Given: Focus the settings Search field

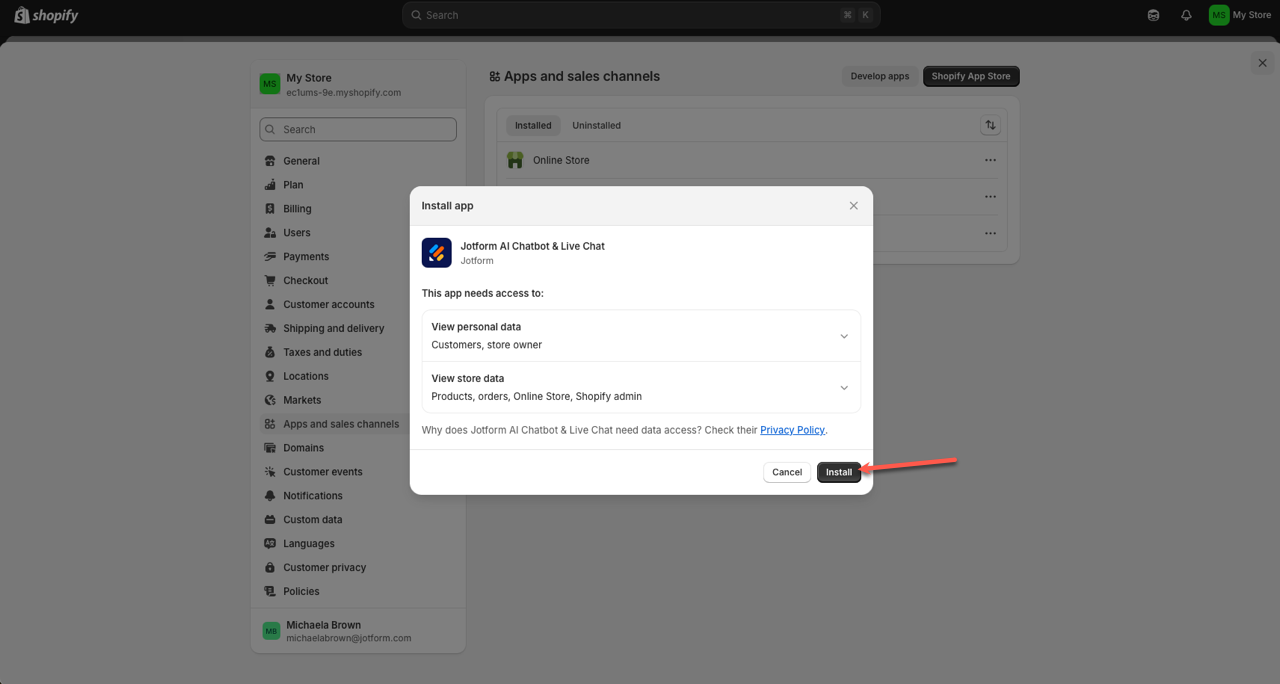Looking at the screenshot, I should pos(358,129).
